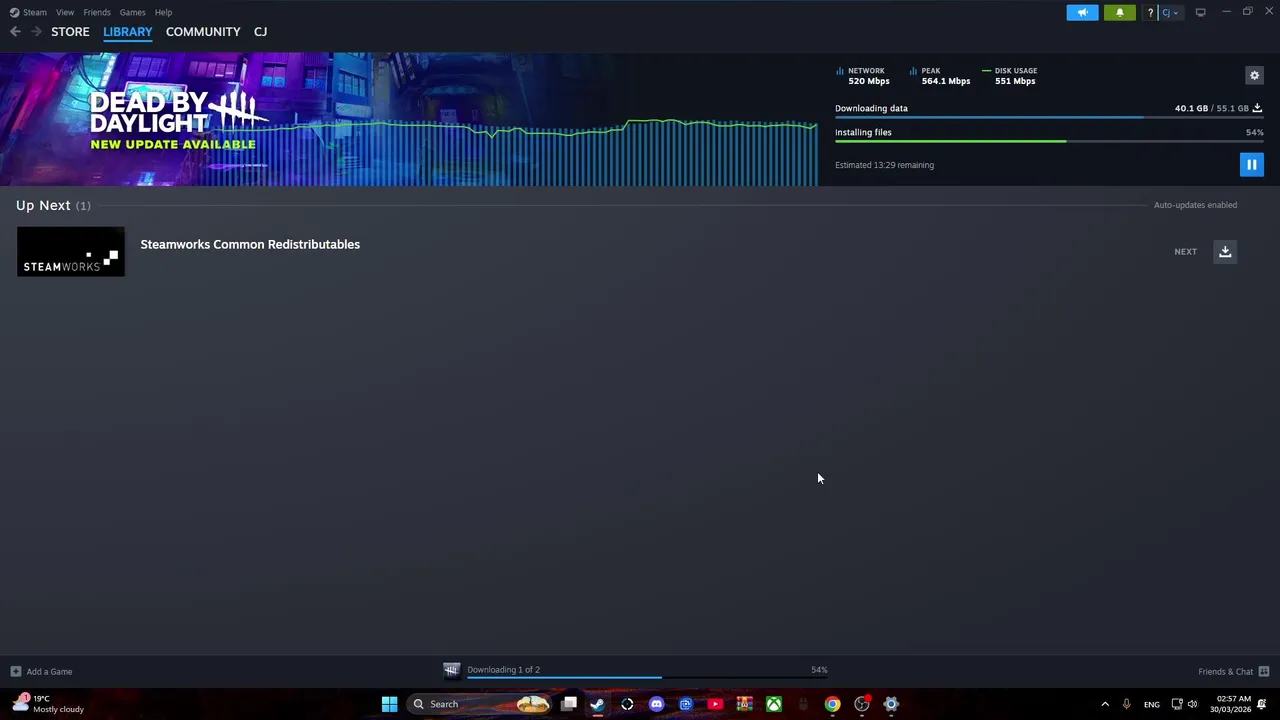Open Downloading 1 of 2 status
The width and height of the screenshot is (1280, 720).
tap(503, 670)
